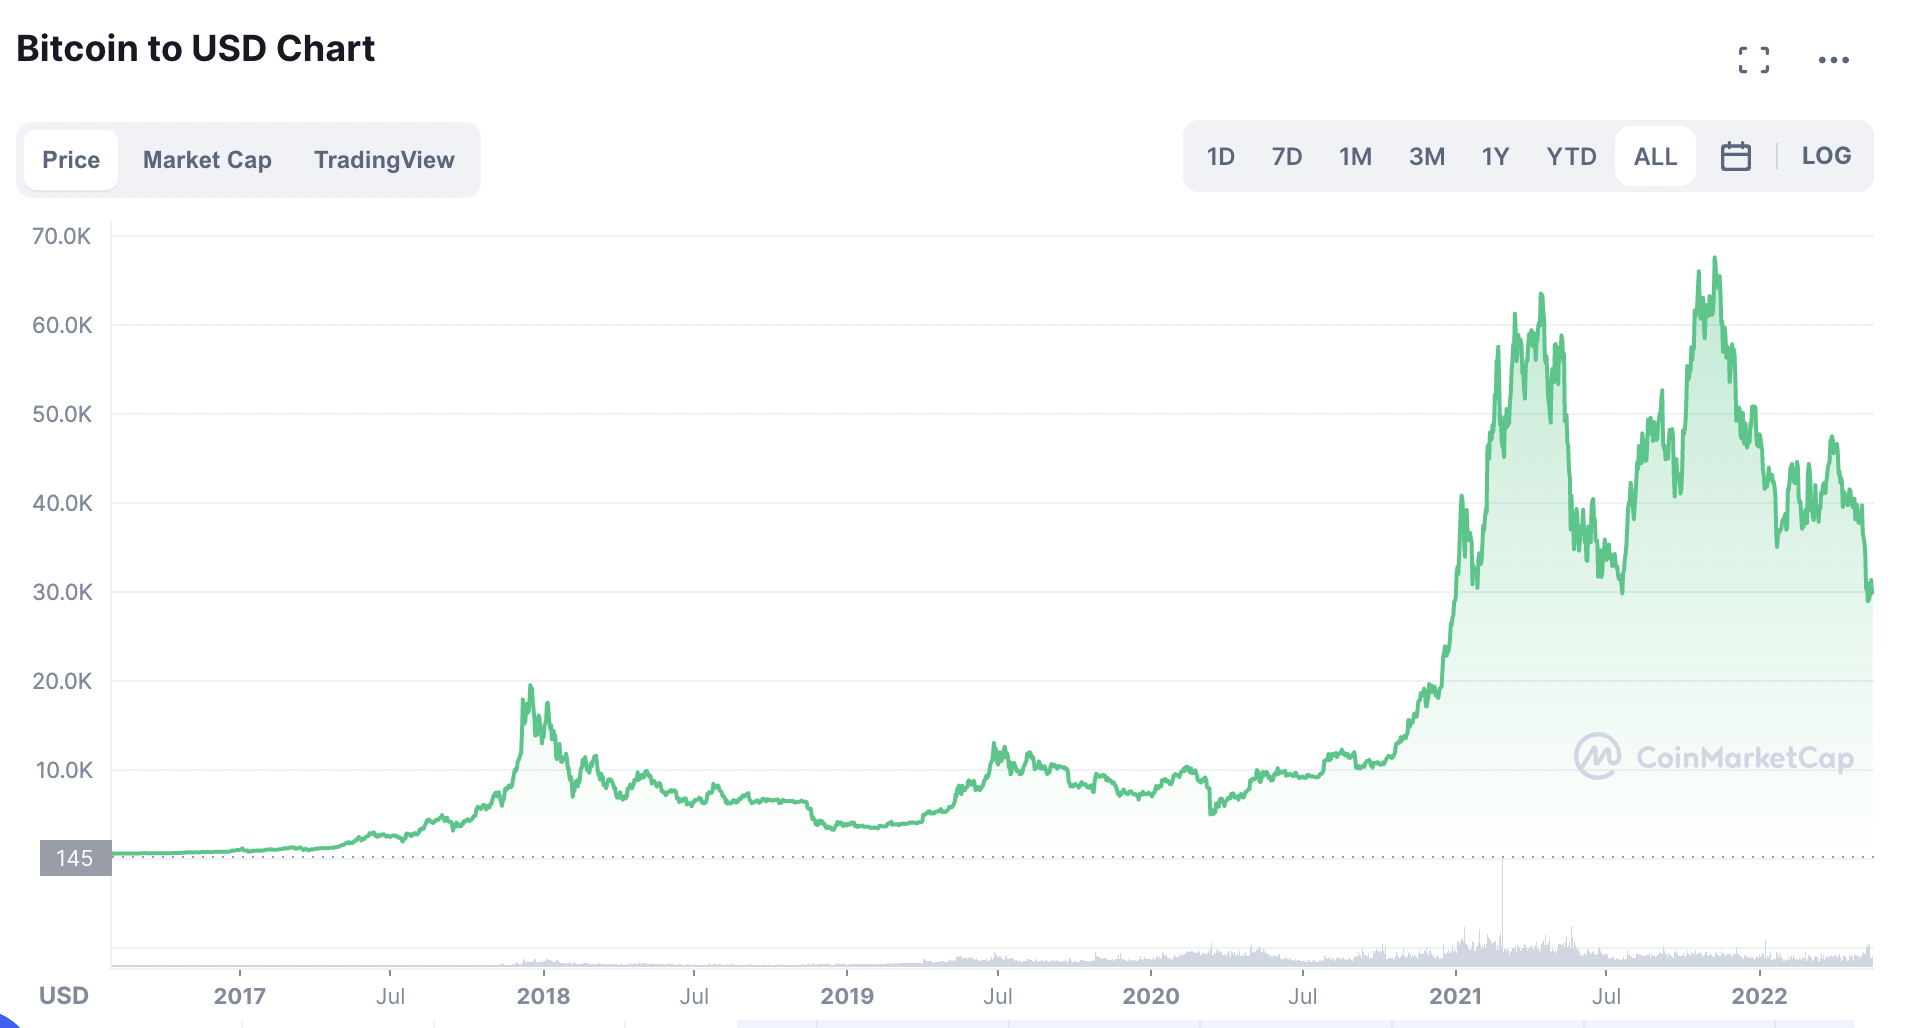Open the calendar date range picker

pos(1735,157)
